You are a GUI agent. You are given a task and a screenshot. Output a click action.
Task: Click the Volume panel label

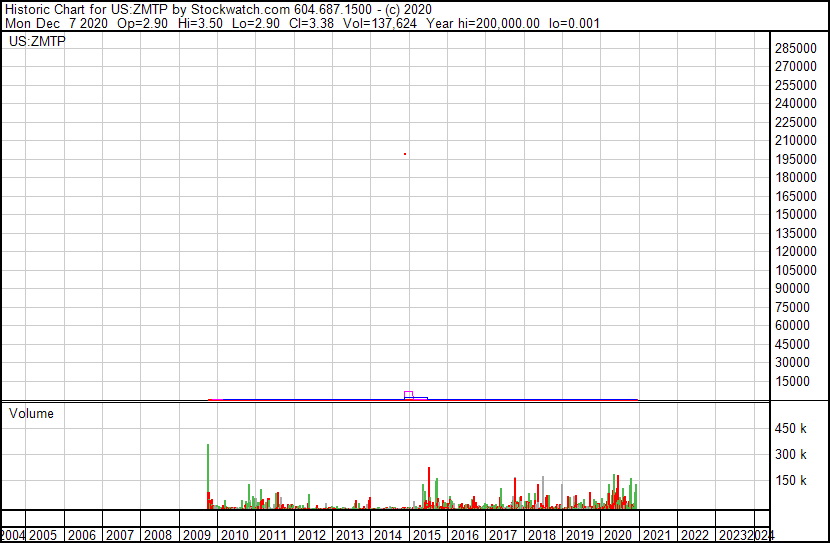(31, 413)
